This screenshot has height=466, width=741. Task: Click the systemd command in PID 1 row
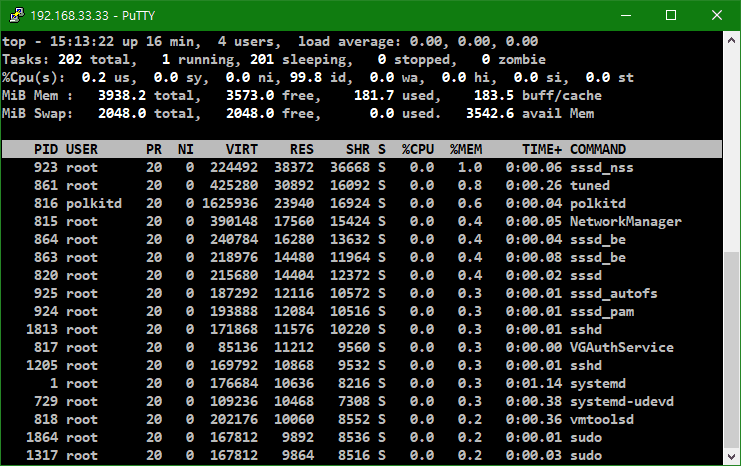pos(598,383)
